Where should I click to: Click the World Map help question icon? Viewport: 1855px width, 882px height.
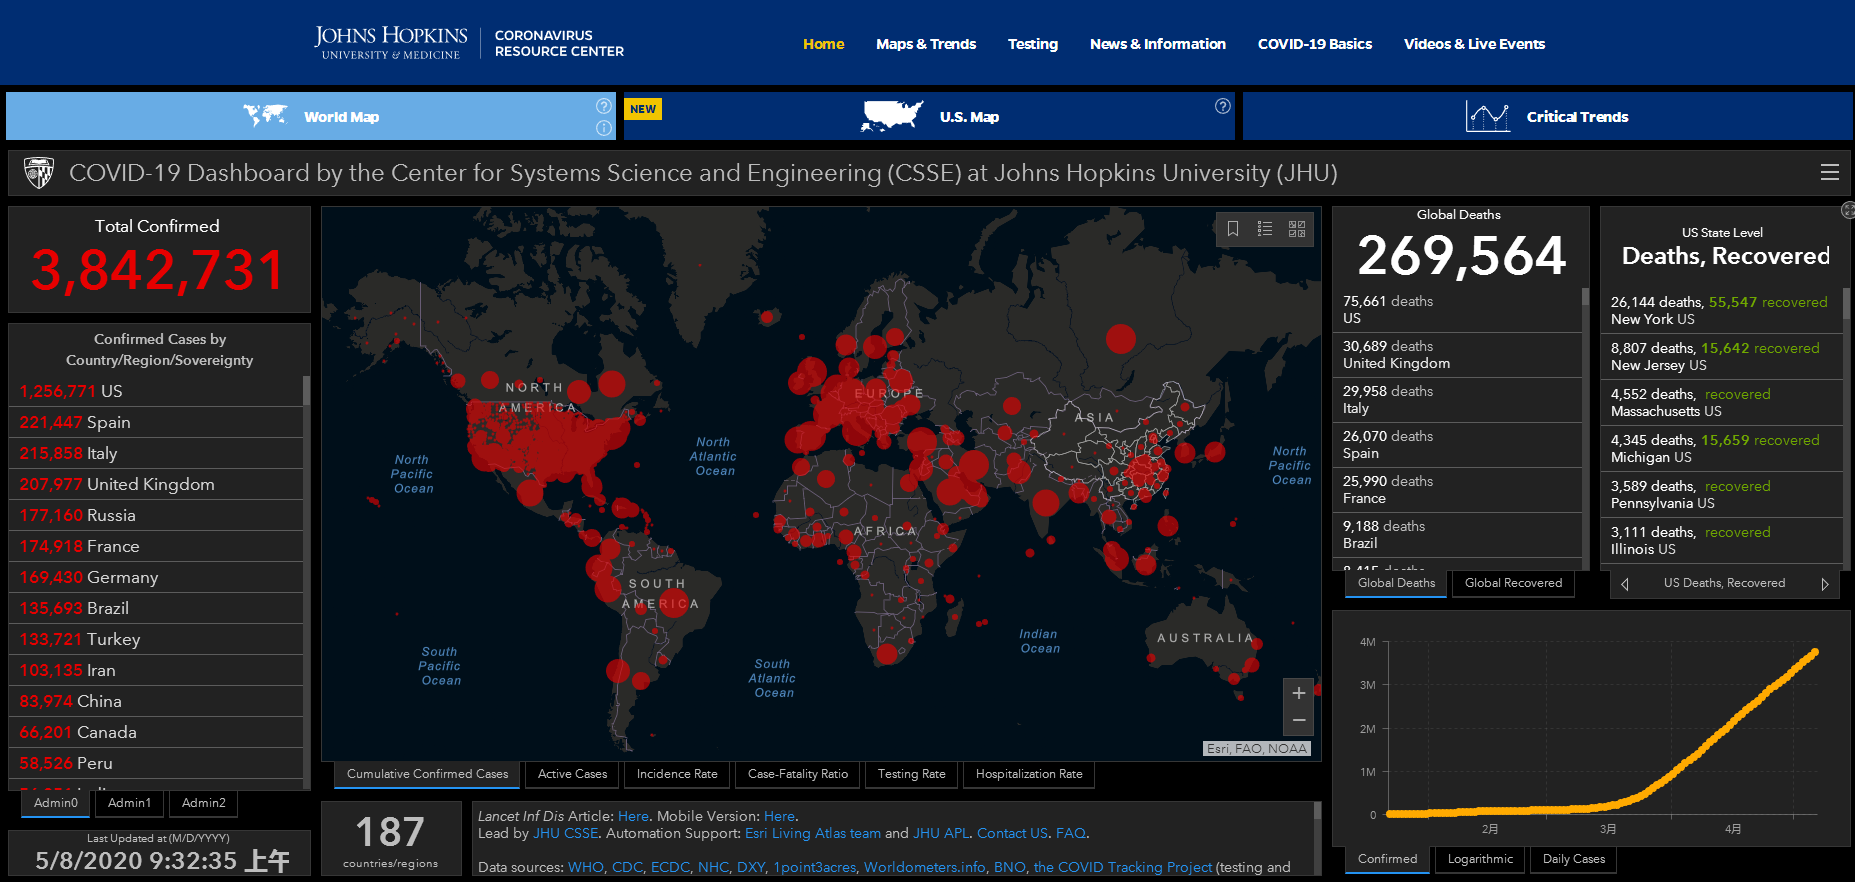603,106
